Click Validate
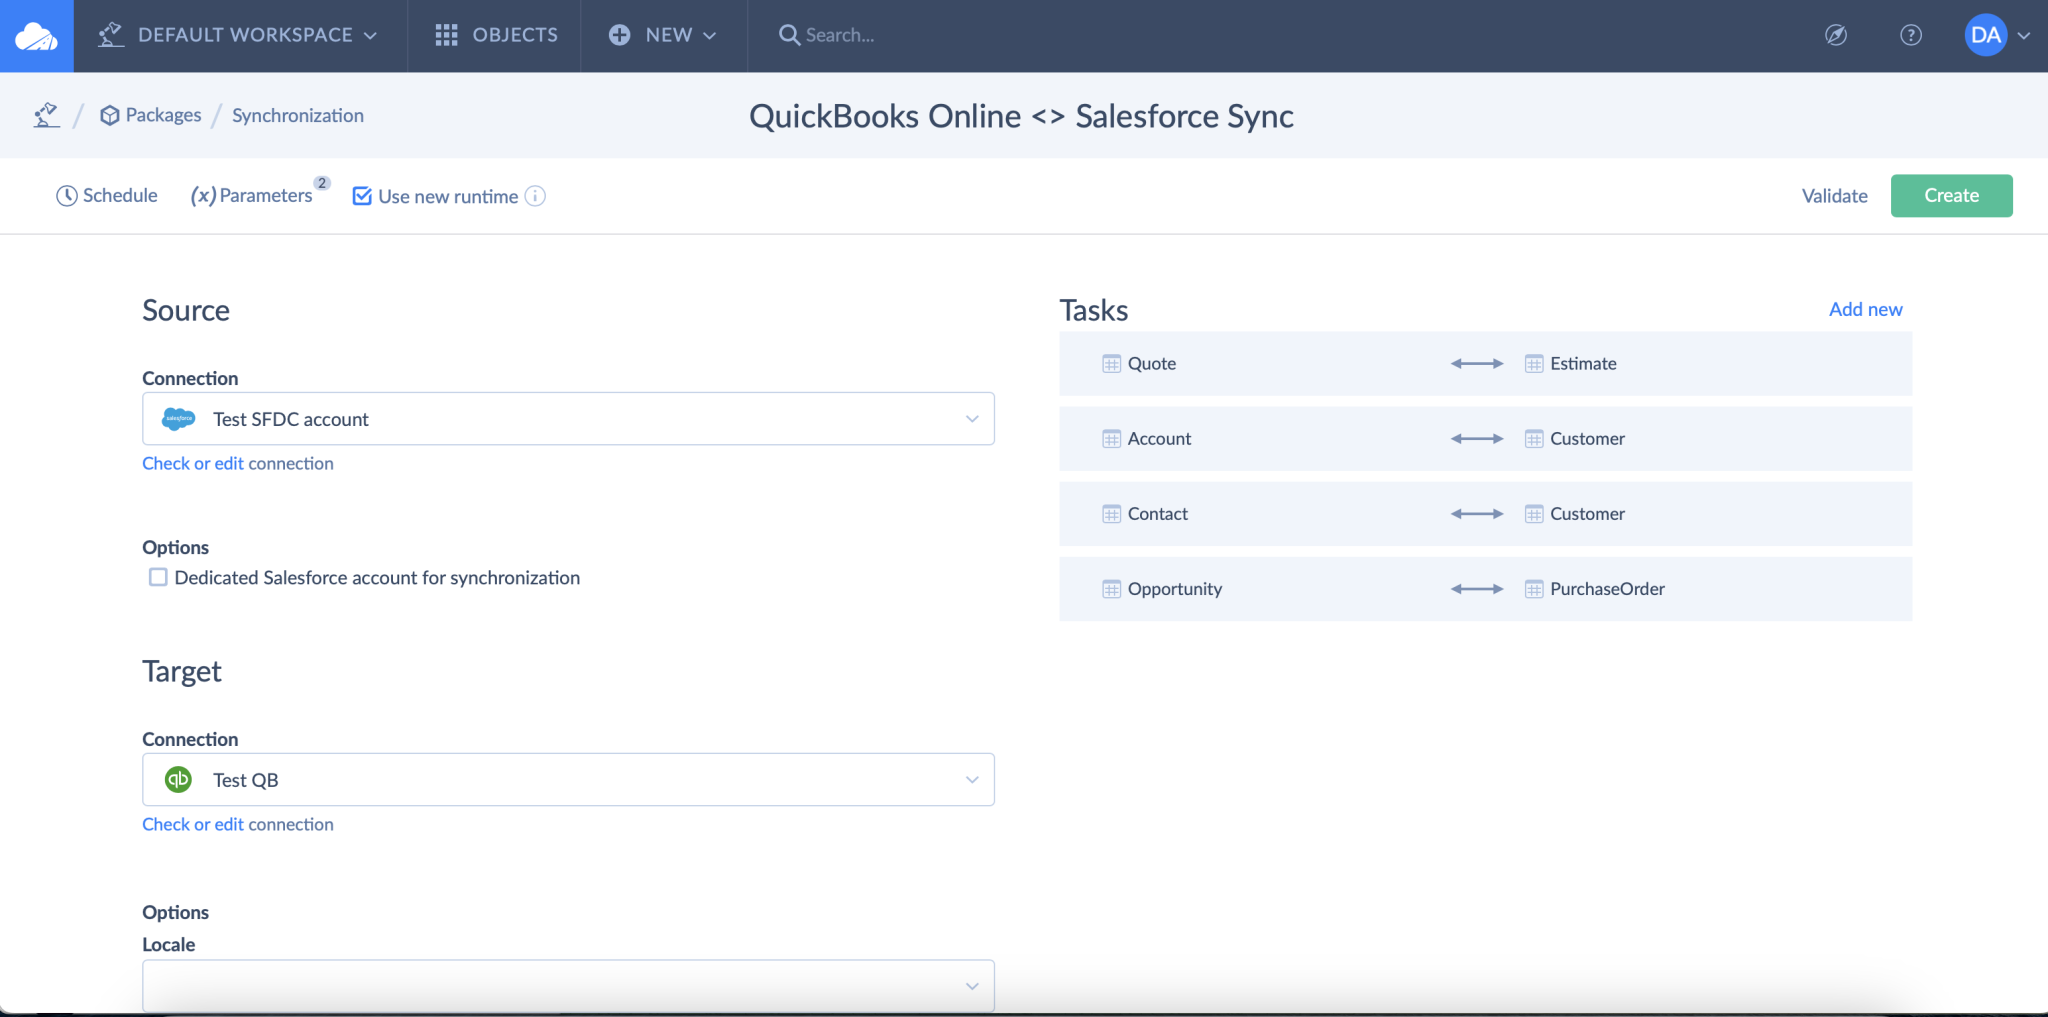This screenshot has width=2048, height=1017. click(1834, 196)
